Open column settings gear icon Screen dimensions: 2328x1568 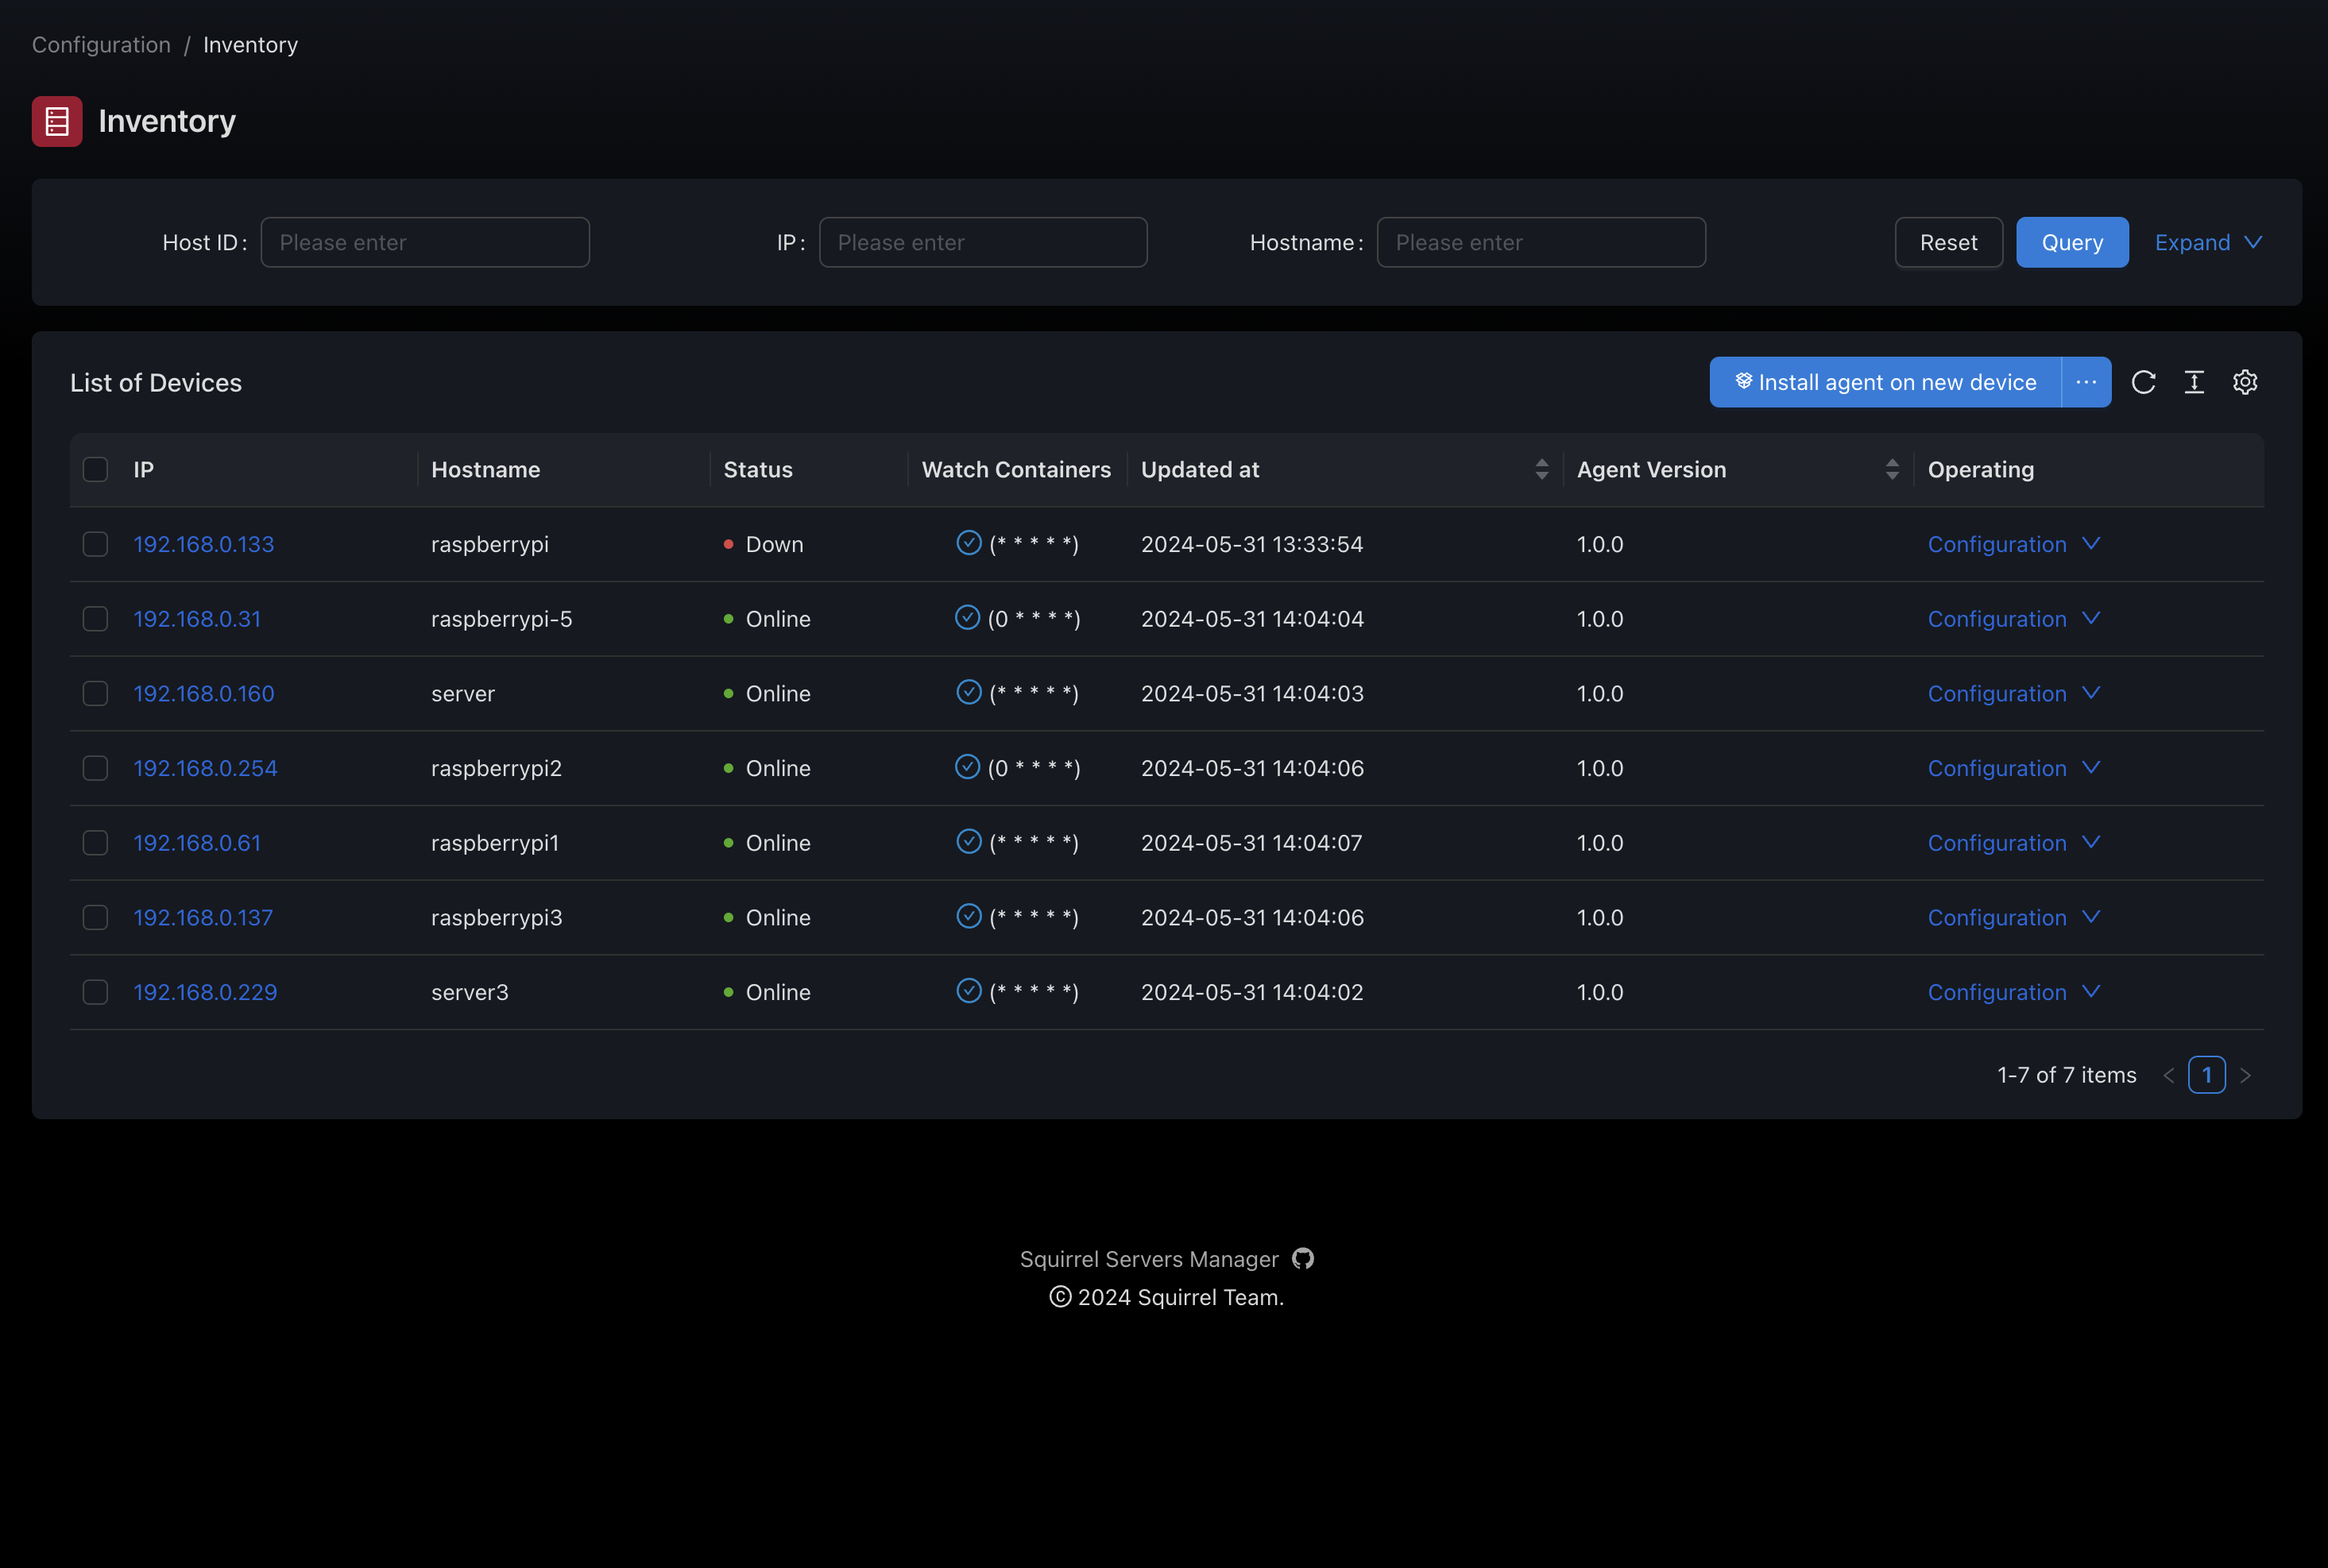pyautogui.click(x=2245, y=382)
